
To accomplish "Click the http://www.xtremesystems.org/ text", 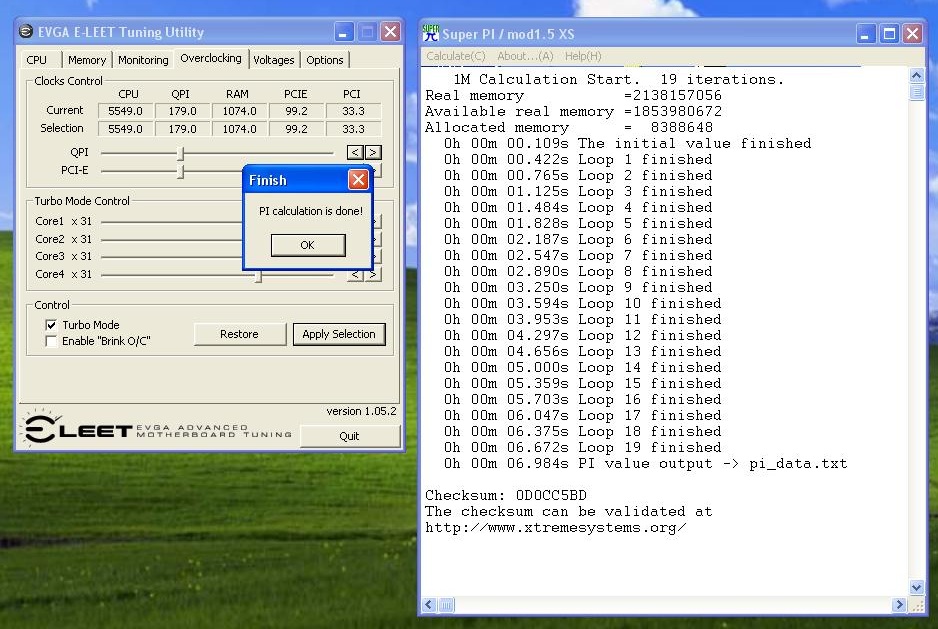I will pyautogui.click(x=556, y=528).
